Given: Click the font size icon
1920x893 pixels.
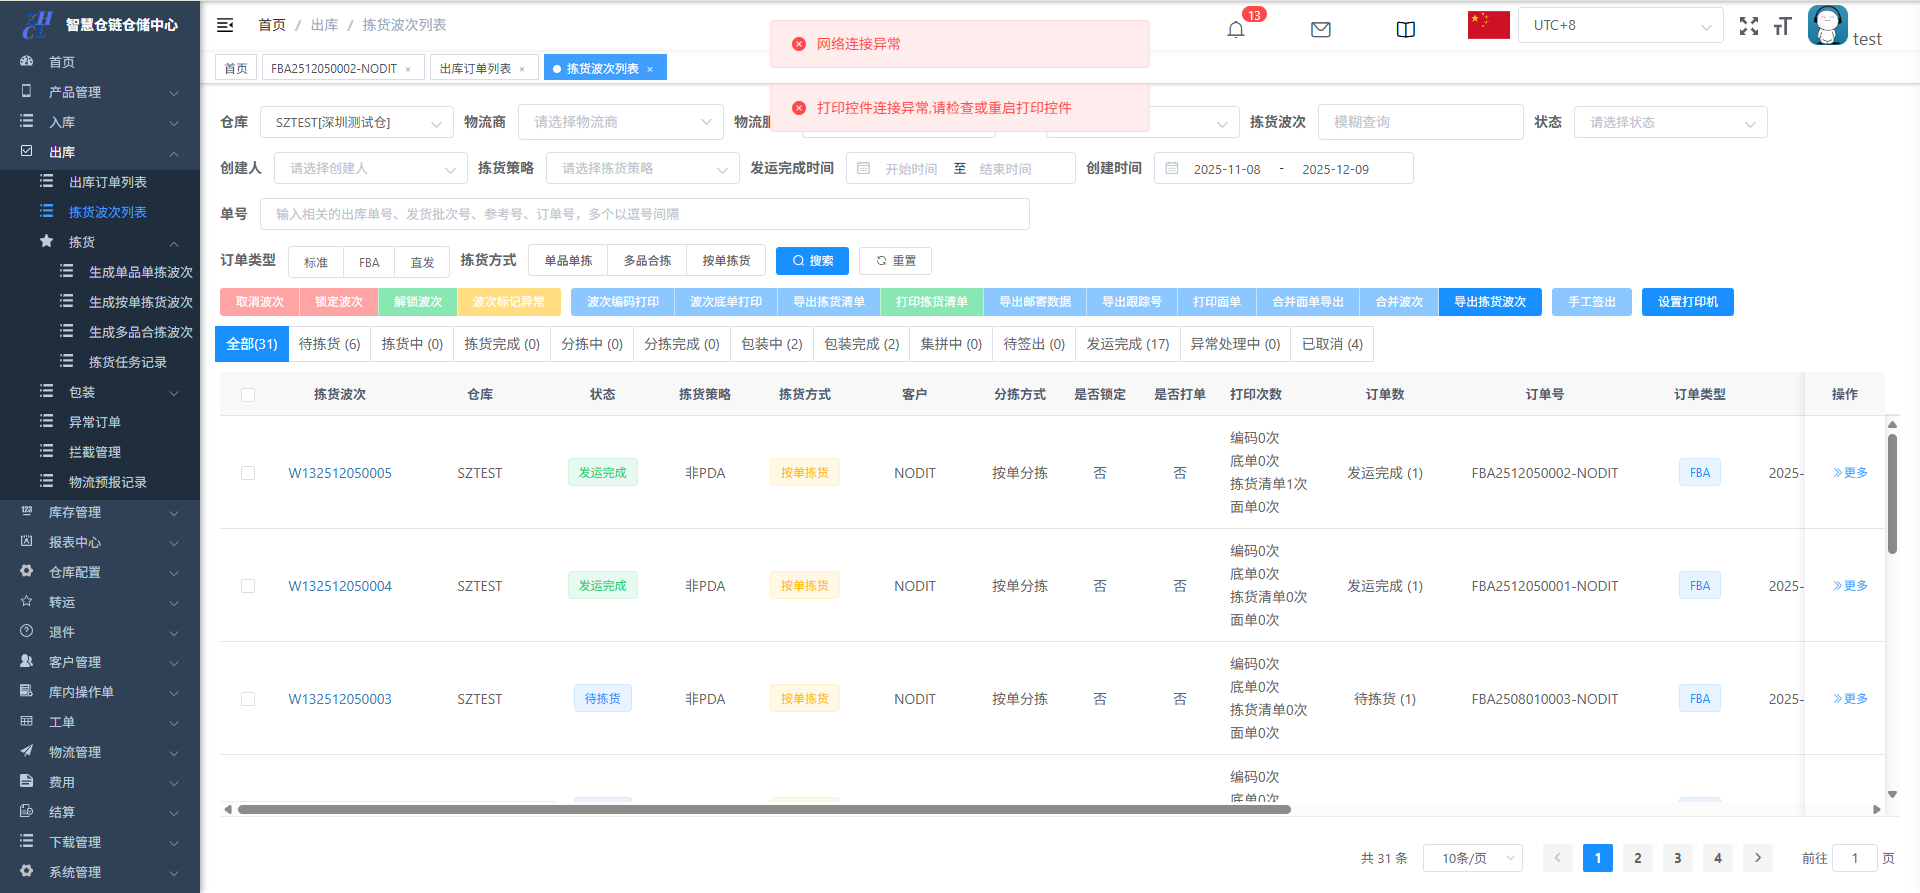Looking at the screenshot, I should pos(1782,26).
